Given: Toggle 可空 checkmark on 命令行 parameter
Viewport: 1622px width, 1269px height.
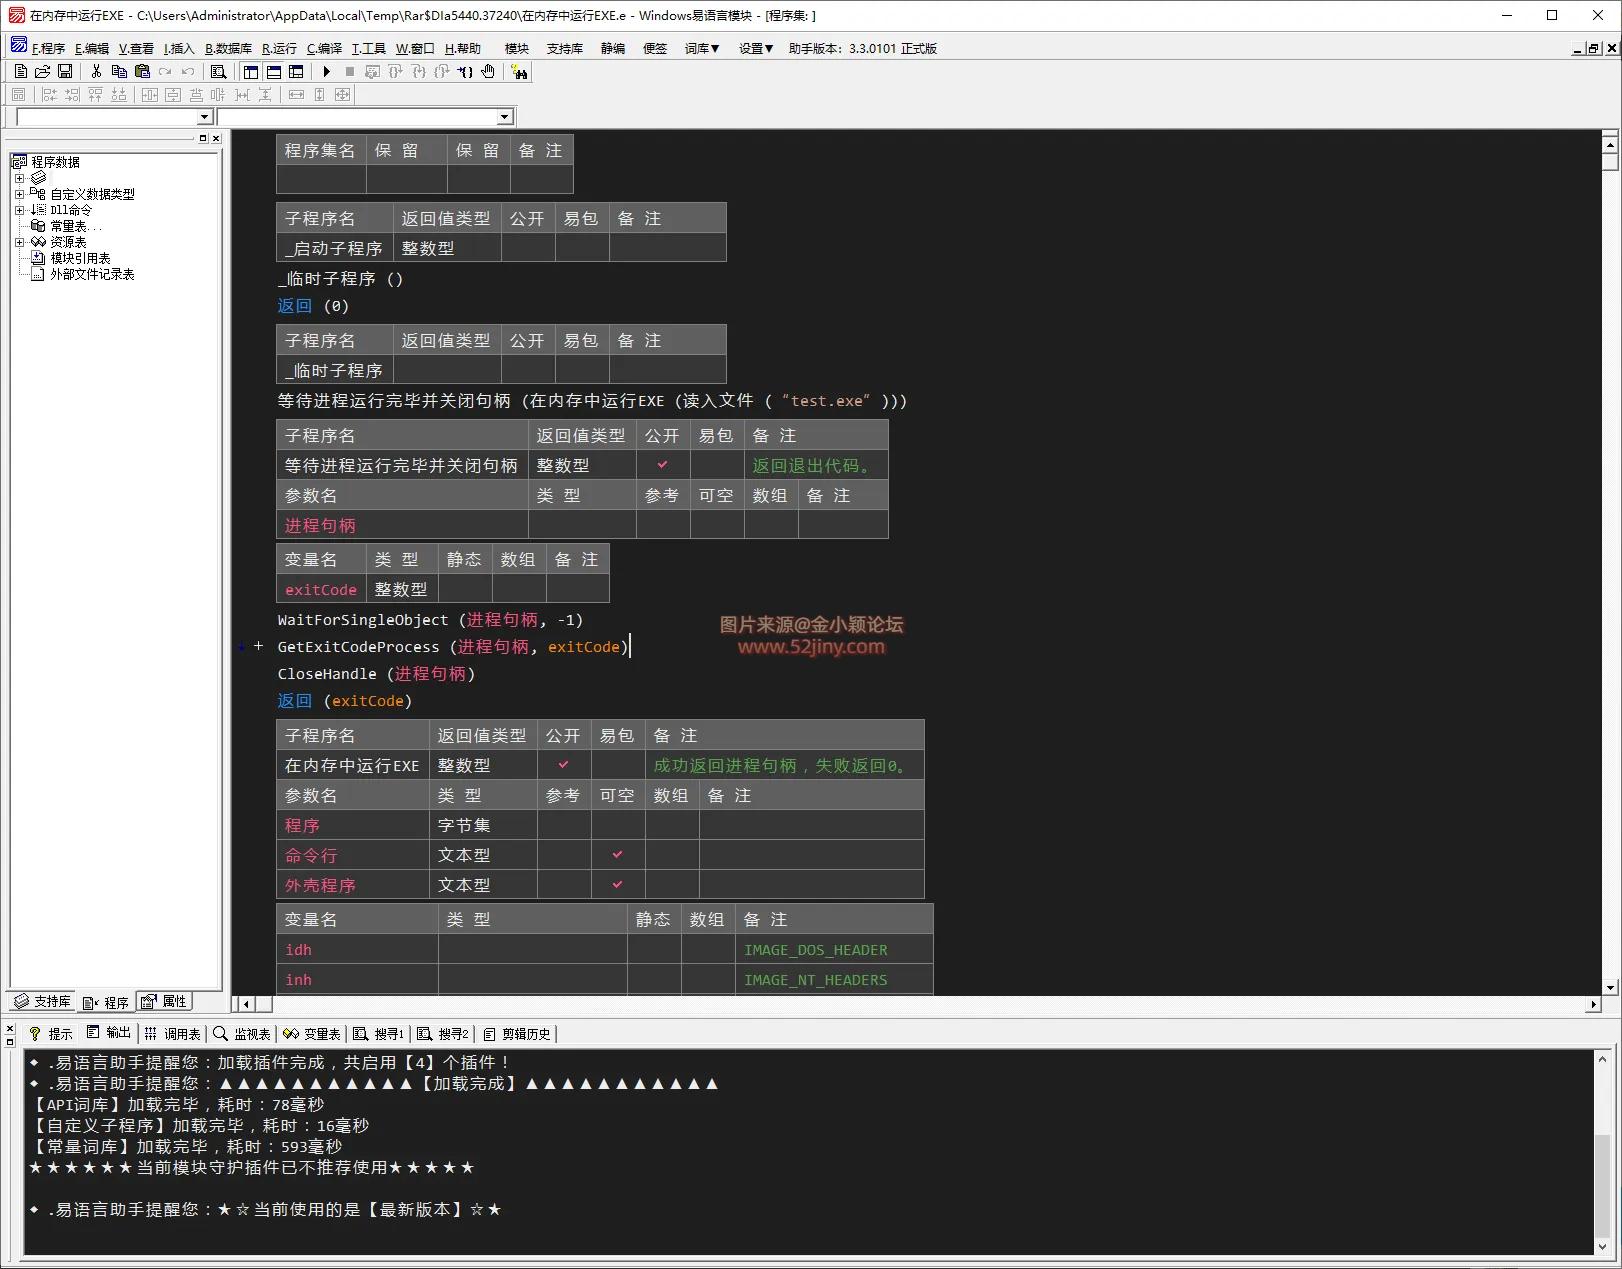Looking at the screenshot, I should (x=617, y=855).
